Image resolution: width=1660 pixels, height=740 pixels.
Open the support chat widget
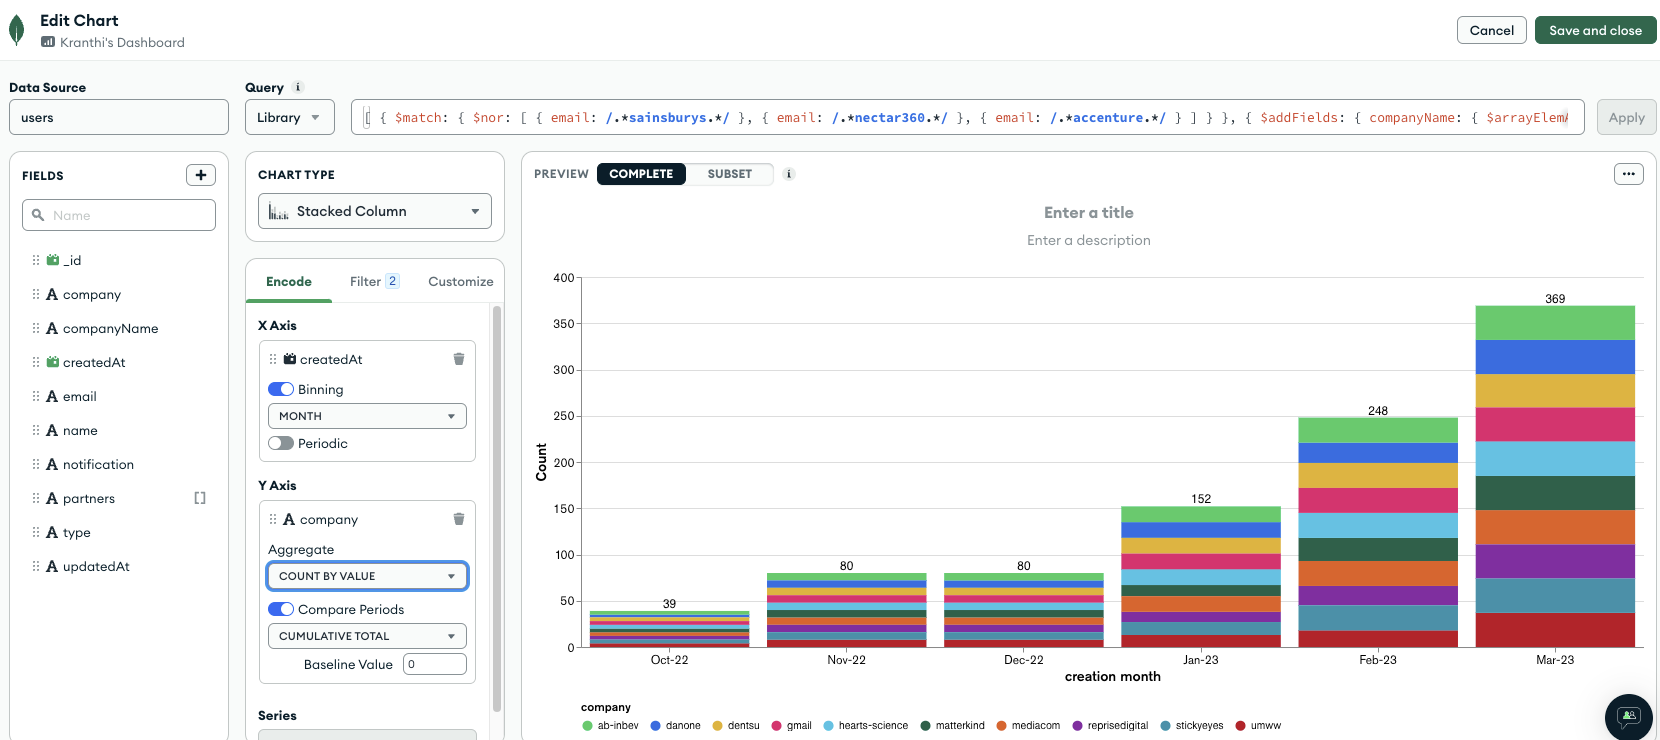(1628, 716)
